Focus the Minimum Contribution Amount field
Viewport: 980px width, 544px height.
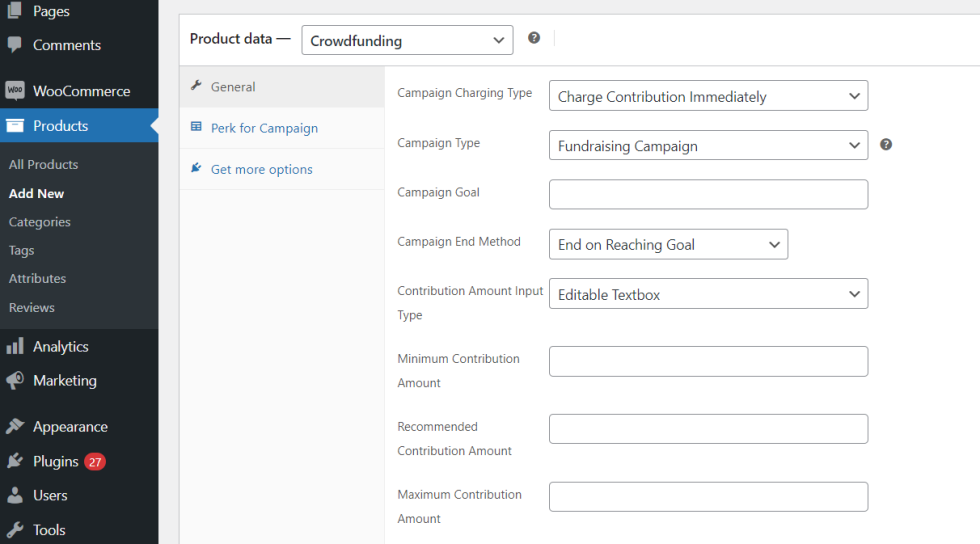tap(708, 361)
